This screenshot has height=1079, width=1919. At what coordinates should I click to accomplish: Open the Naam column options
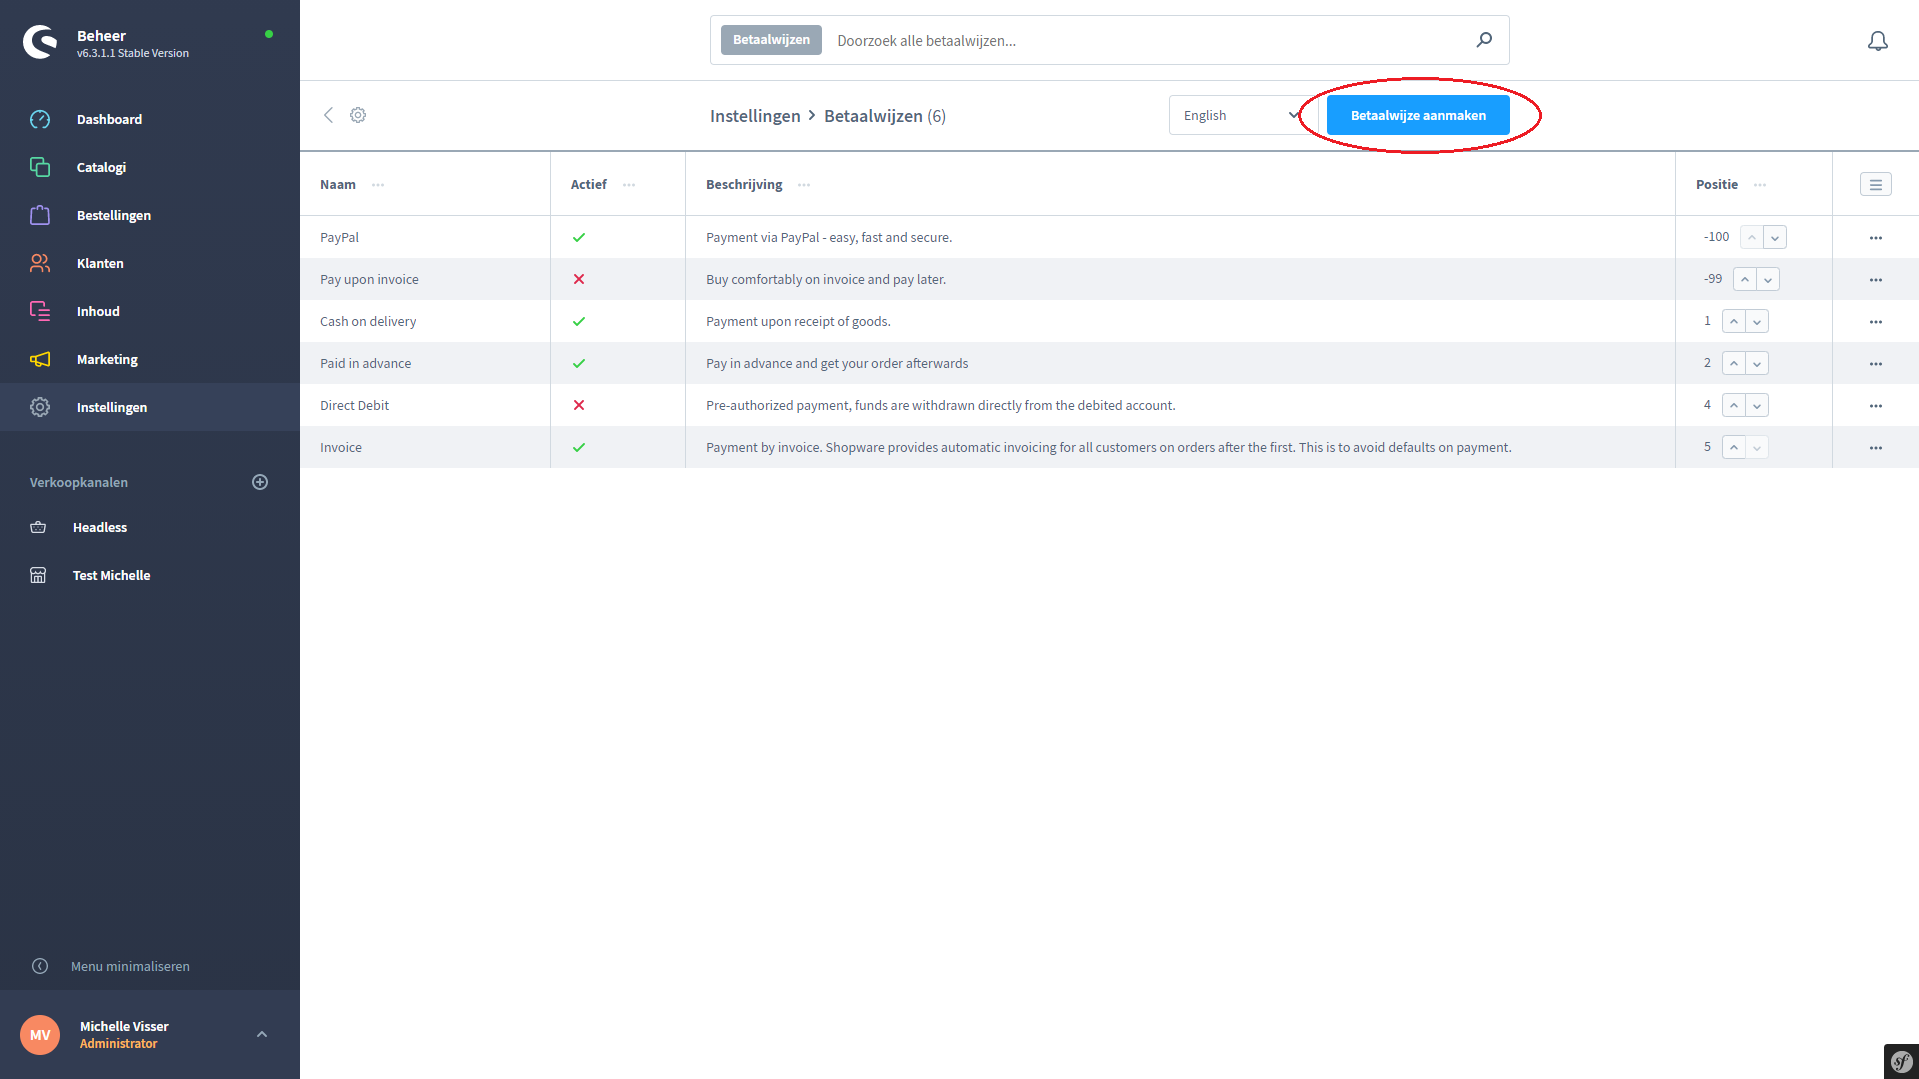point(378,185)
